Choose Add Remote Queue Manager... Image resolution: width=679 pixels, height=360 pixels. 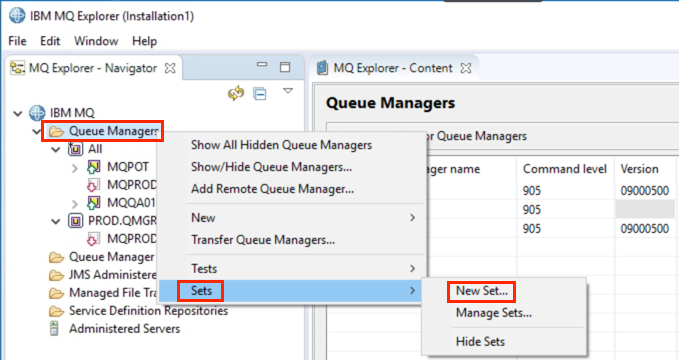coord(272,189)
